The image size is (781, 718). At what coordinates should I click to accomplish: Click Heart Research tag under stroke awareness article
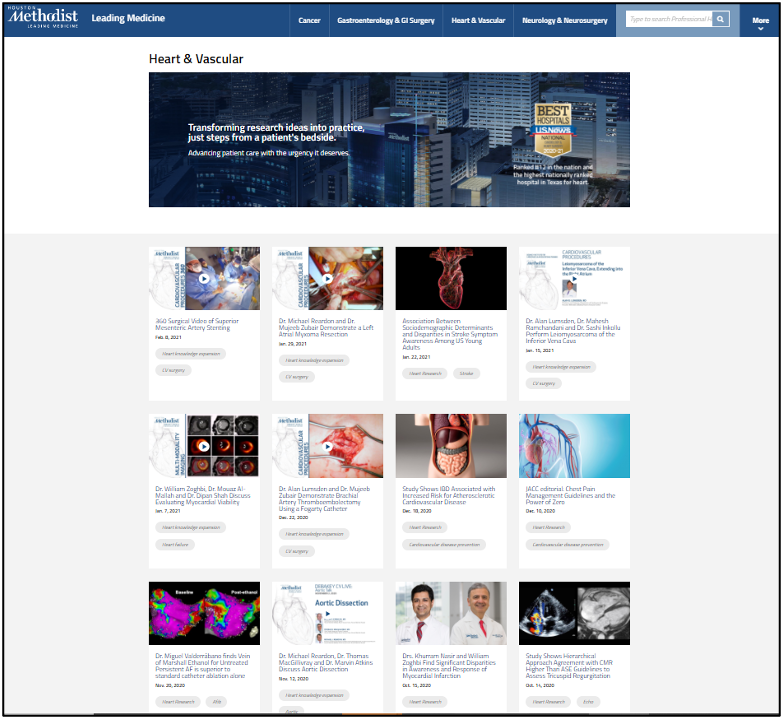[425, 373]
